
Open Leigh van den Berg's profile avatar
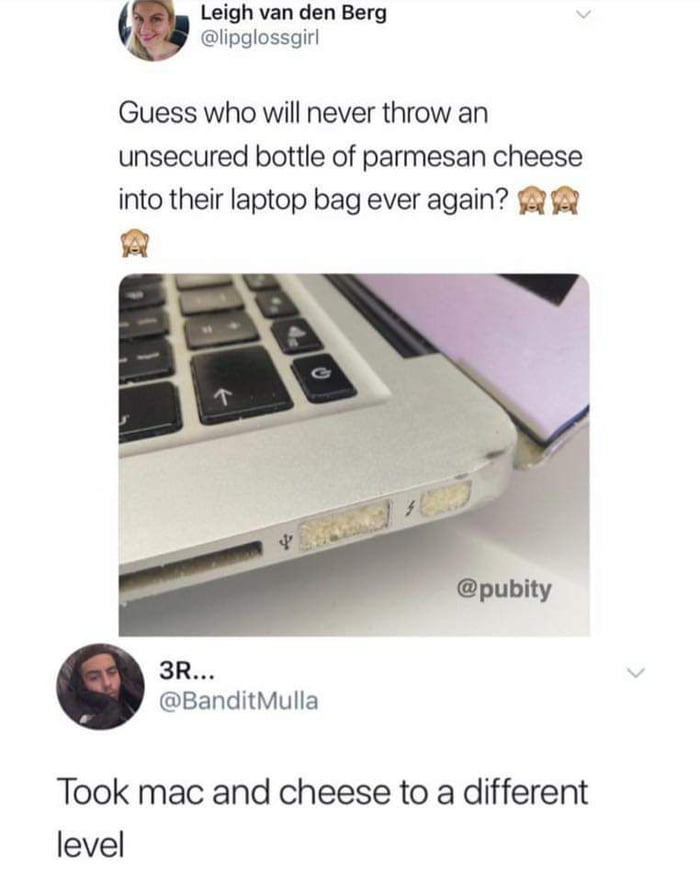tap(154, 28)
